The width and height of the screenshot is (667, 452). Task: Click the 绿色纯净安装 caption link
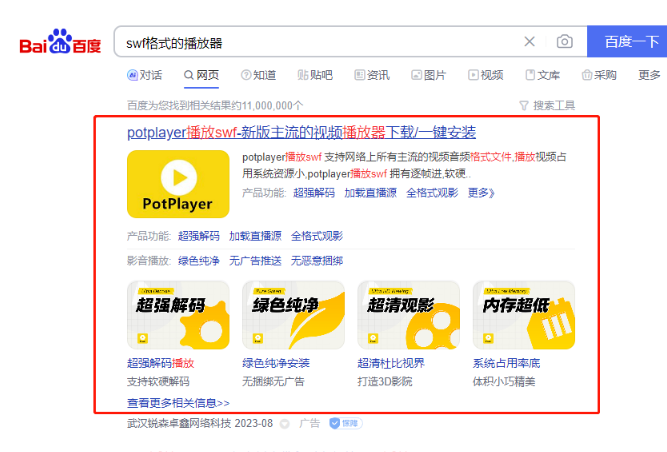tap(276, 363)
